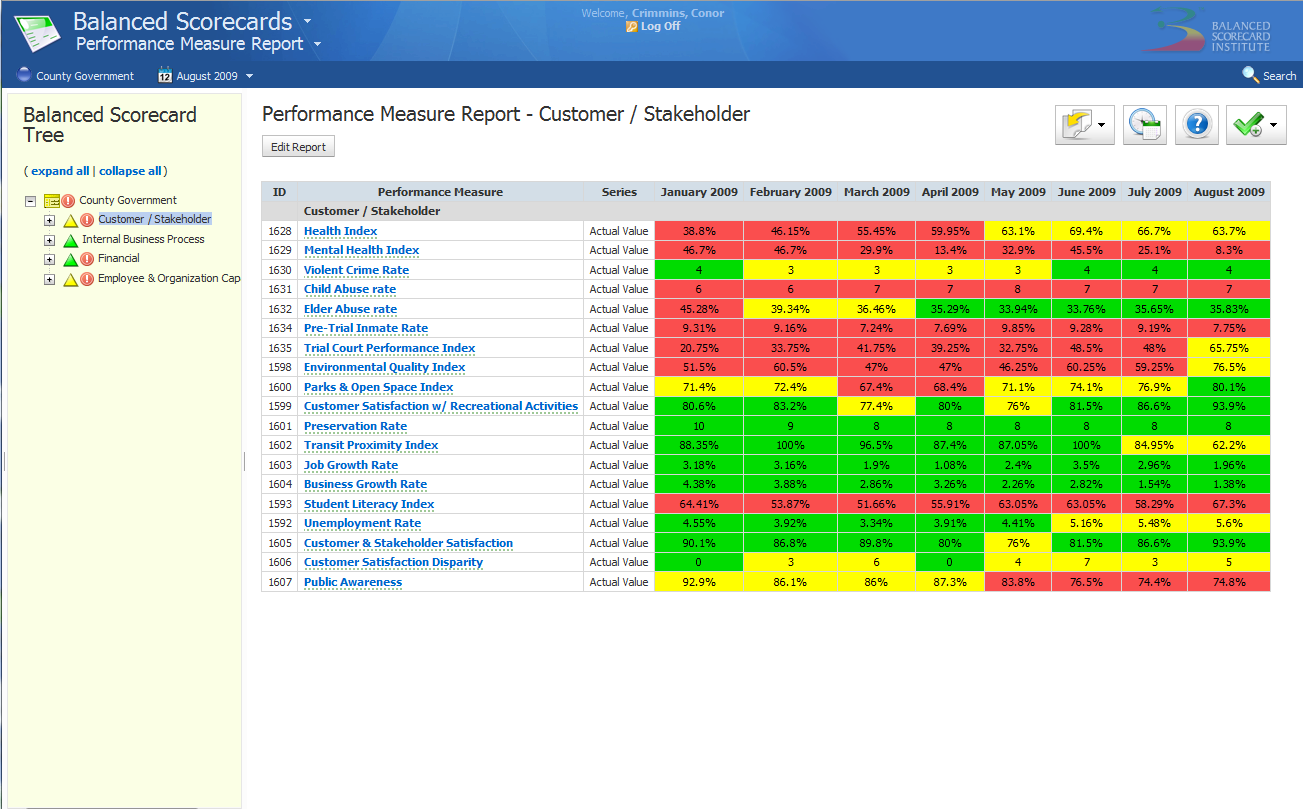Open the Performance Measure Report dropdown menu

[317, 44]
